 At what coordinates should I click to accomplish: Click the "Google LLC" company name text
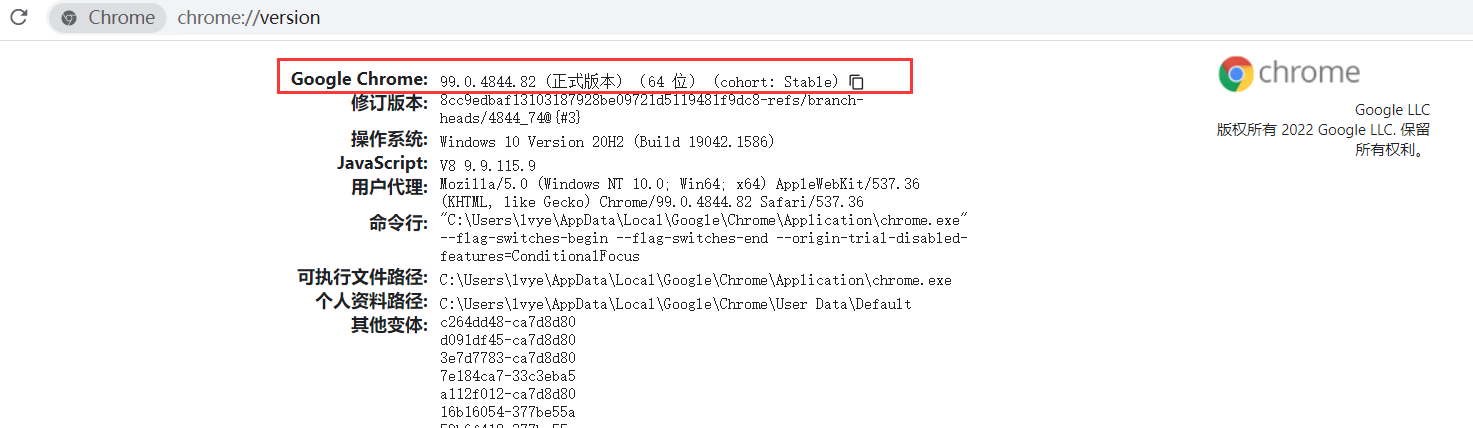(x=1392, y=110)
